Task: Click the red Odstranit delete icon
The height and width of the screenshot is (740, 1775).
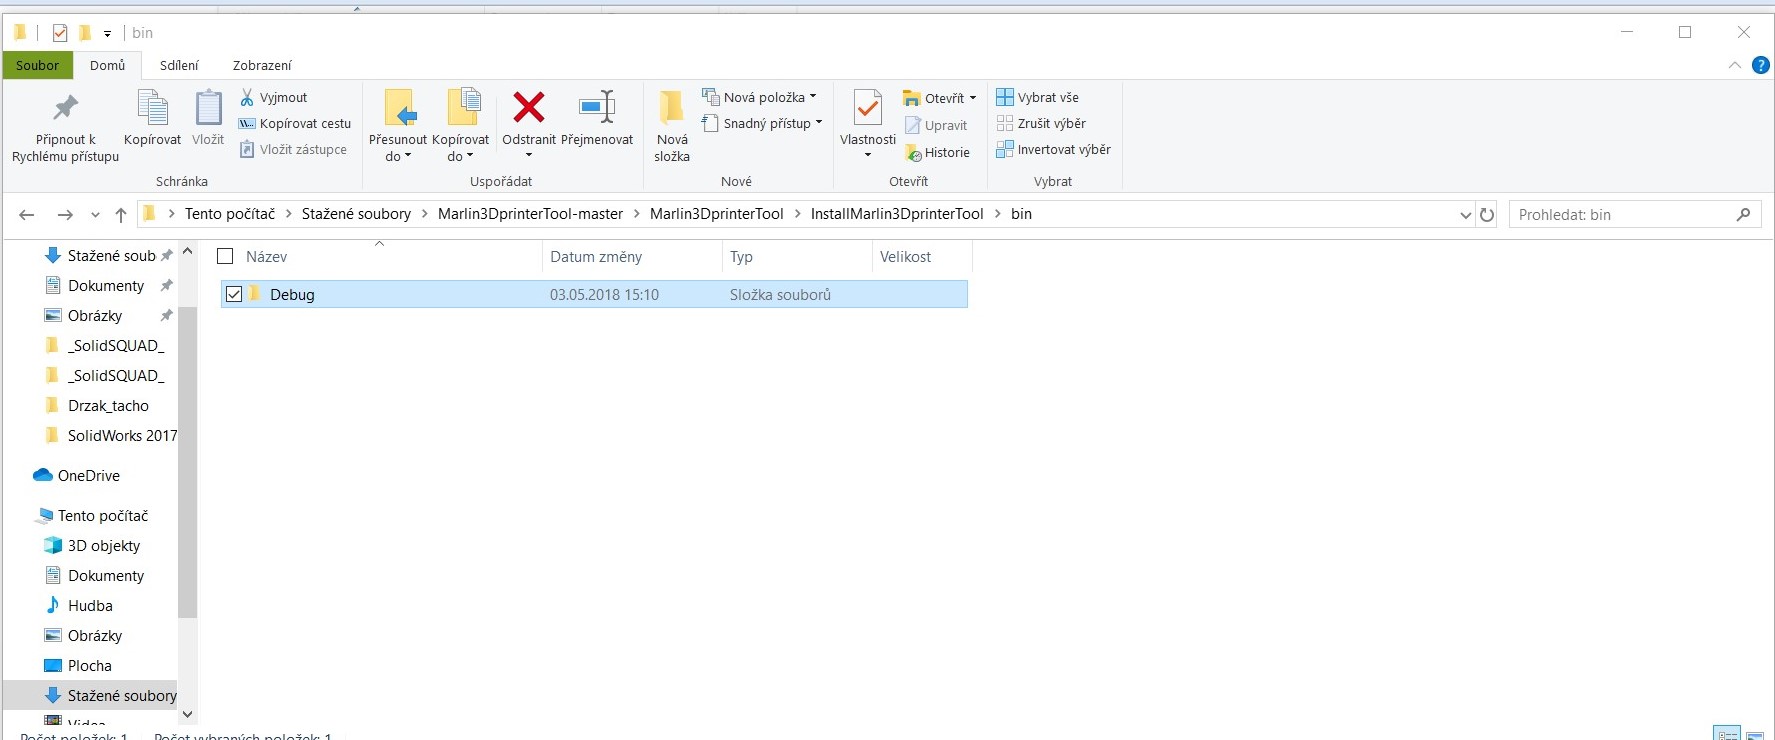Action: [x=528, y=108]
